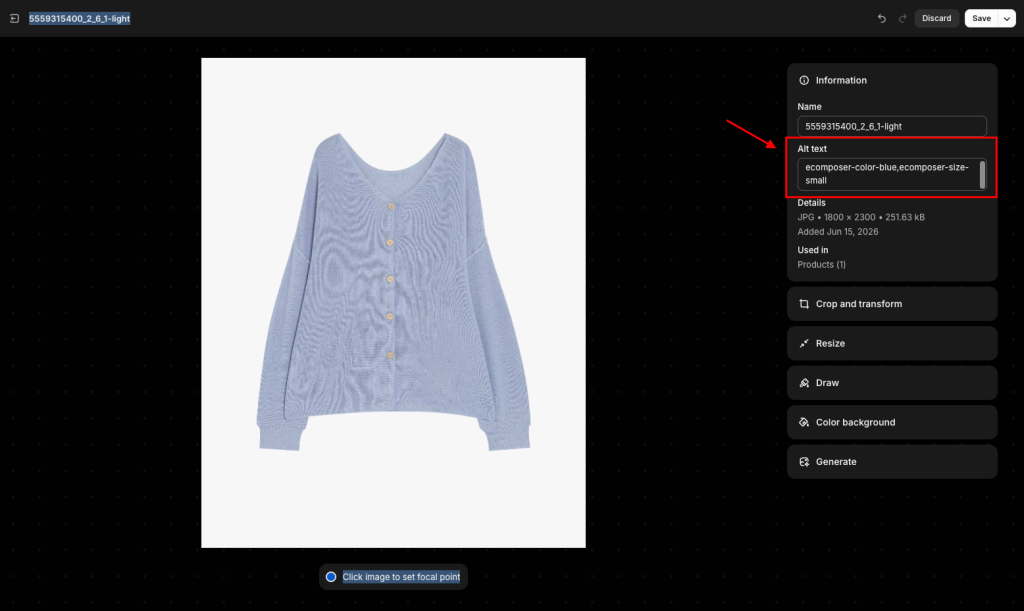1024x611 pixels.
Task: Click the Color background paint bucket icon
Action: 804,422
